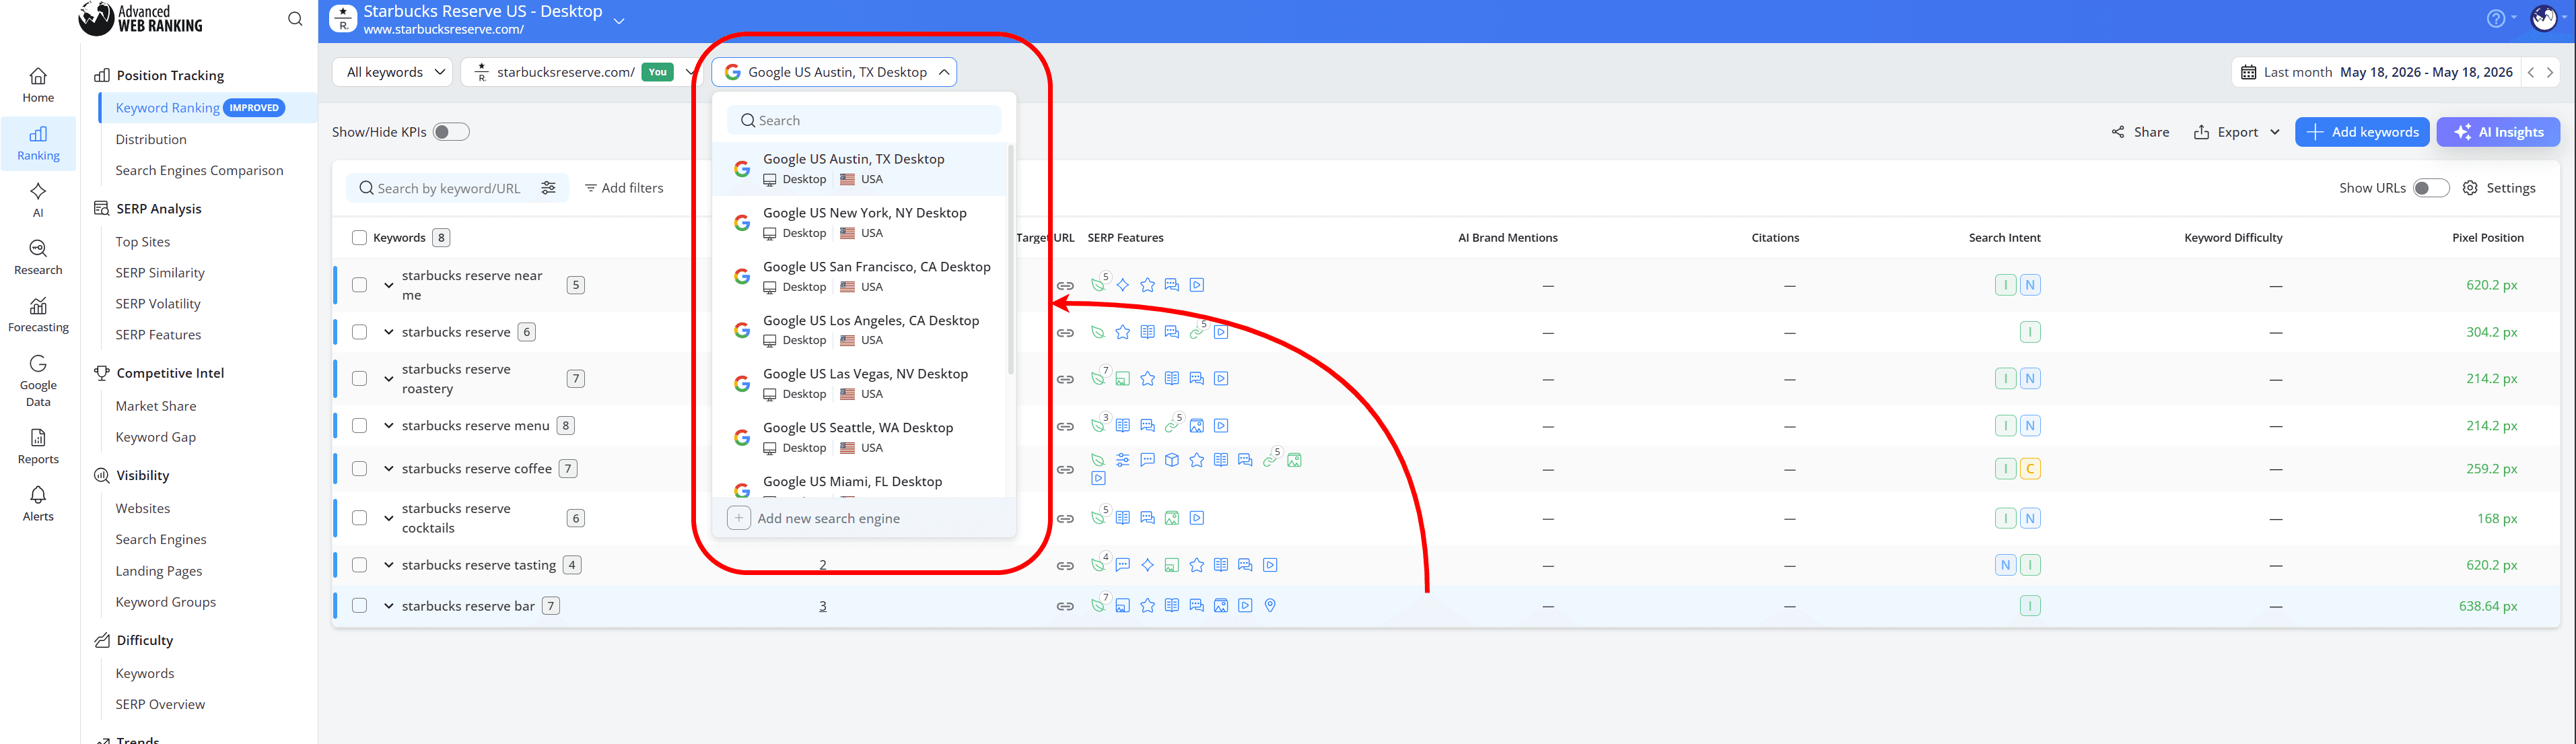
Task: Expand the starbucks reserve menu row
Action: pyautogui.click(x=388, y=426)
